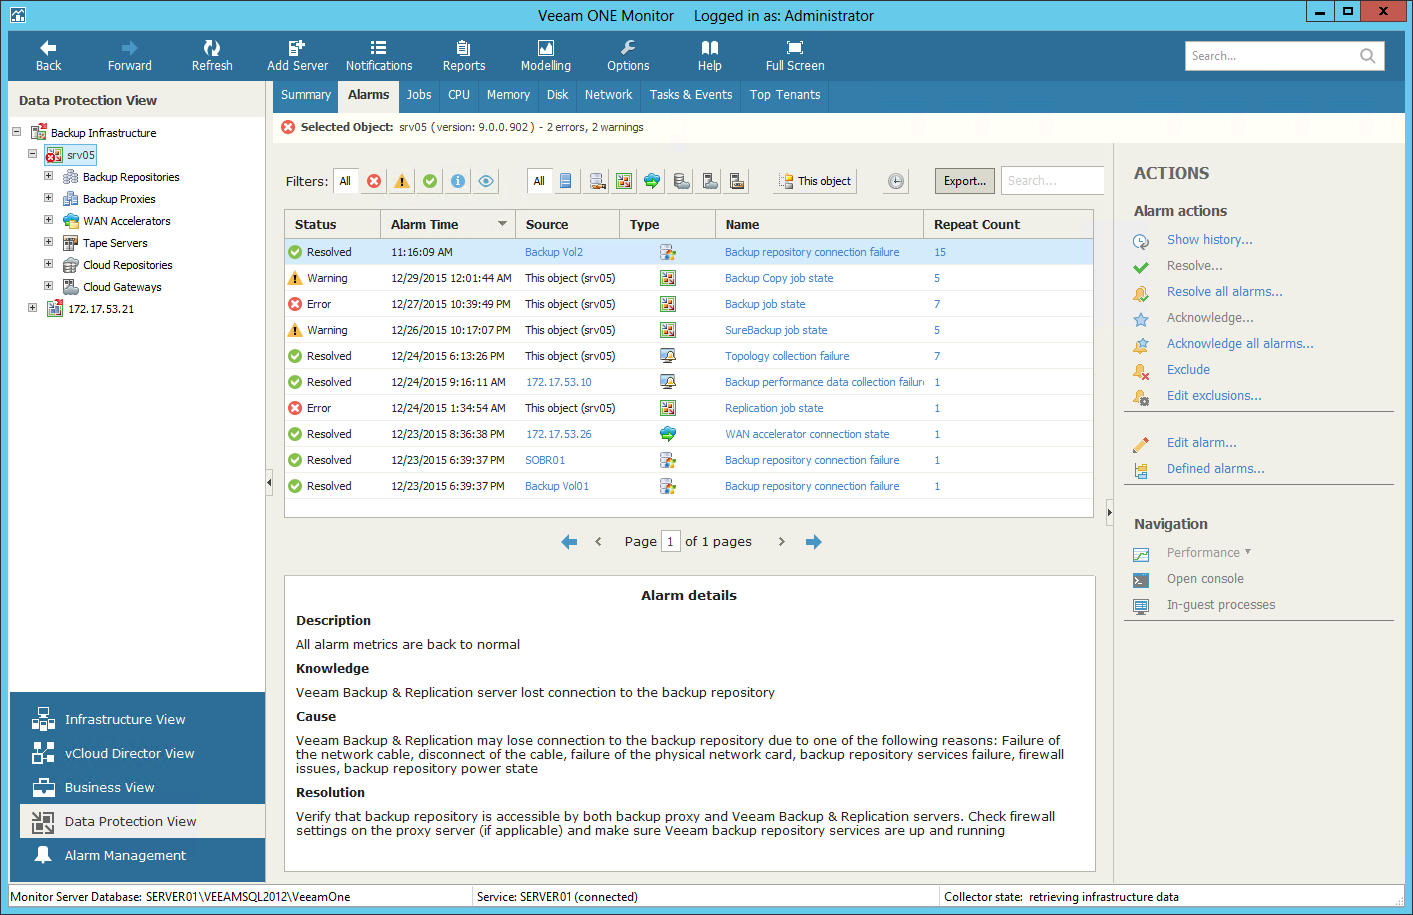Viewport: 1413px width, 915px height.
Task: Expand the Backup Proxies node
Action: point(48,198)
